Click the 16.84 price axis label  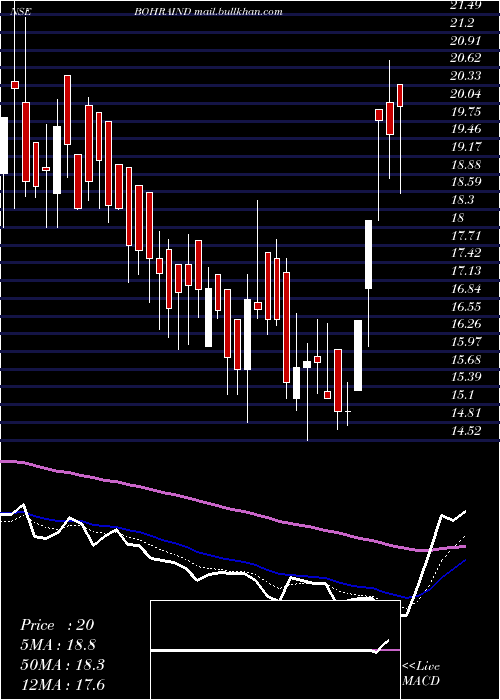(465, 288)
